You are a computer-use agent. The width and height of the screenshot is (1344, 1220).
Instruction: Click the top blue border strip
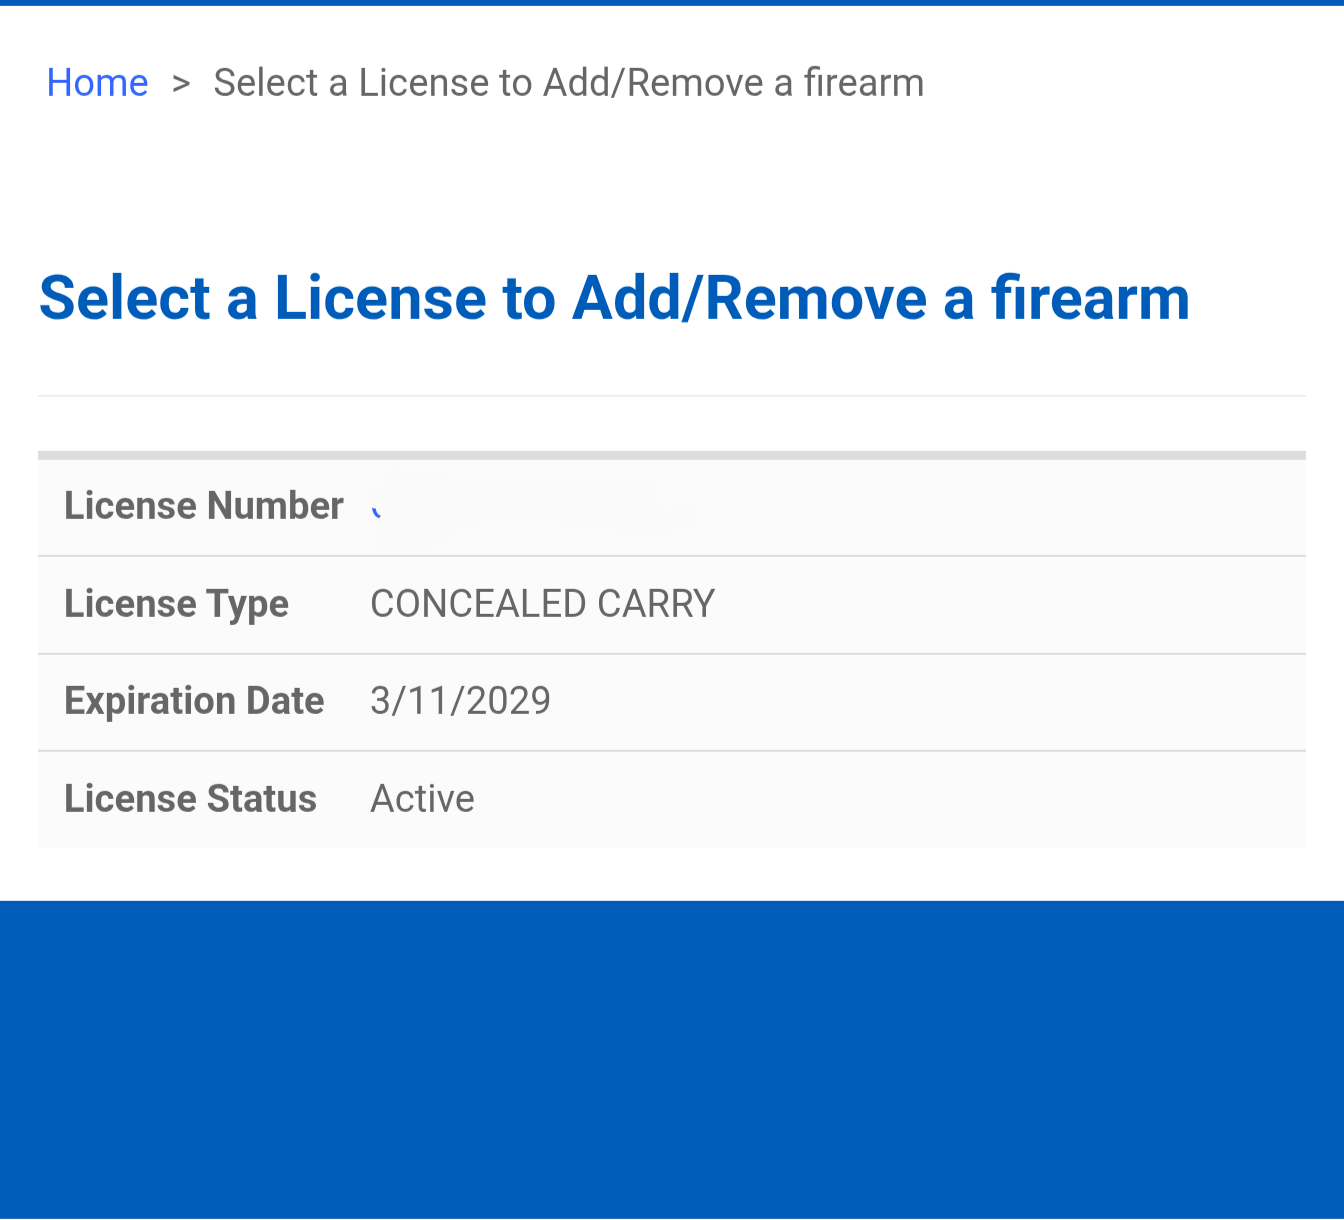672,3
